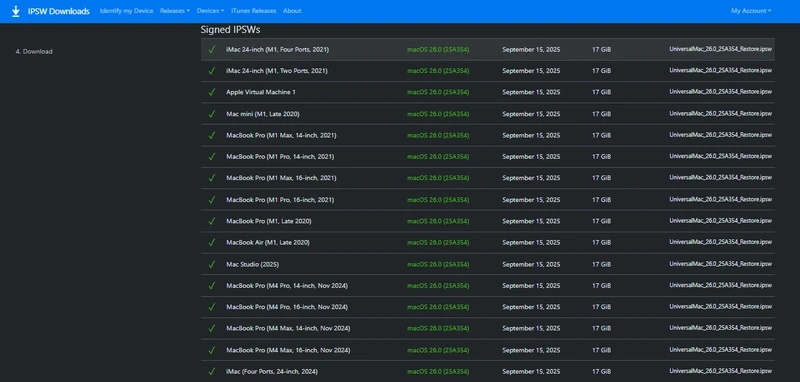
Task: Click IPSW filename in Mac Studio 2025 row
Action: pos(720,264)
